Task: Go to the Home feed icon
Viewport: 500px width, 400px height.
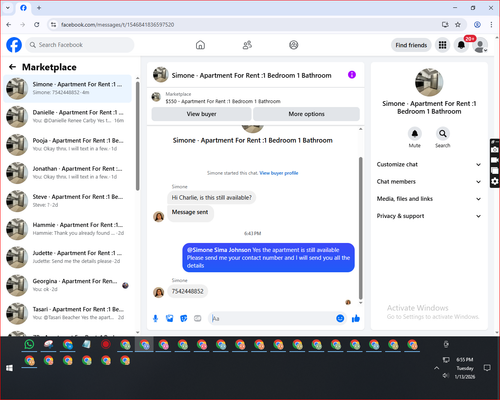Action: pos(200,45)
